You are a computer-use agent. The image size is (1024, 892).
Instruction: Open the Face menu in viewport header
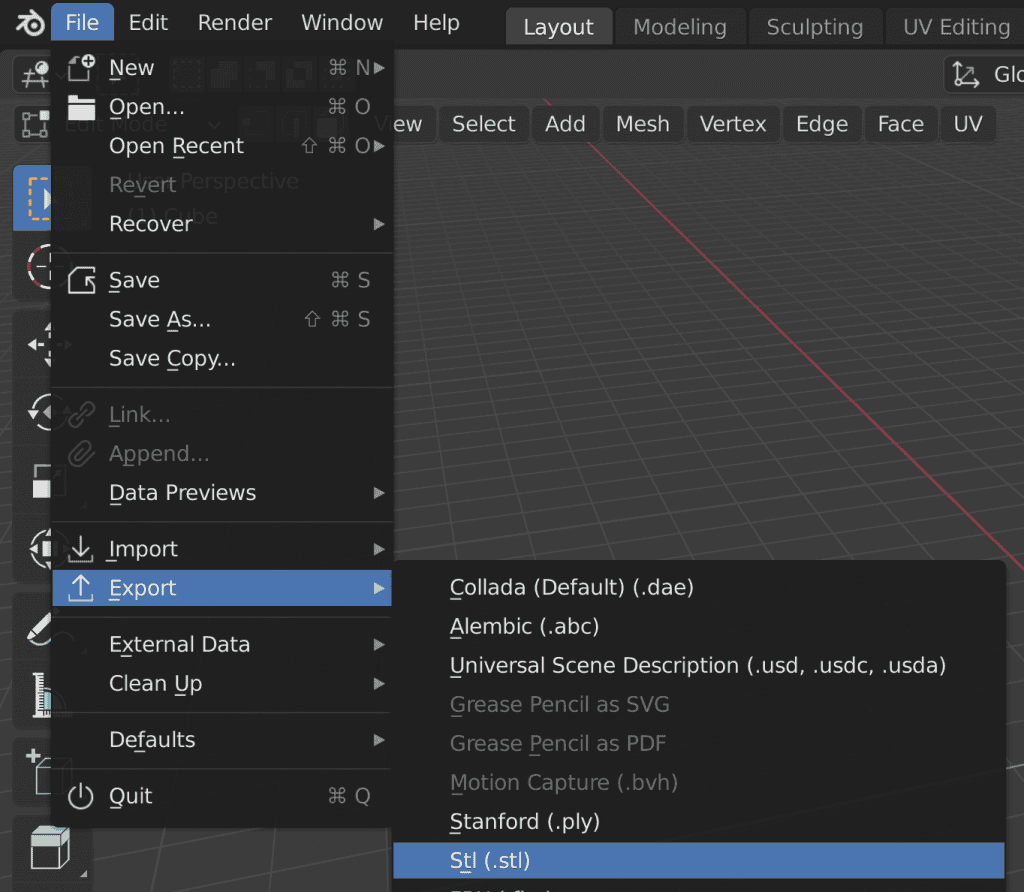click(x=901, y=124)
